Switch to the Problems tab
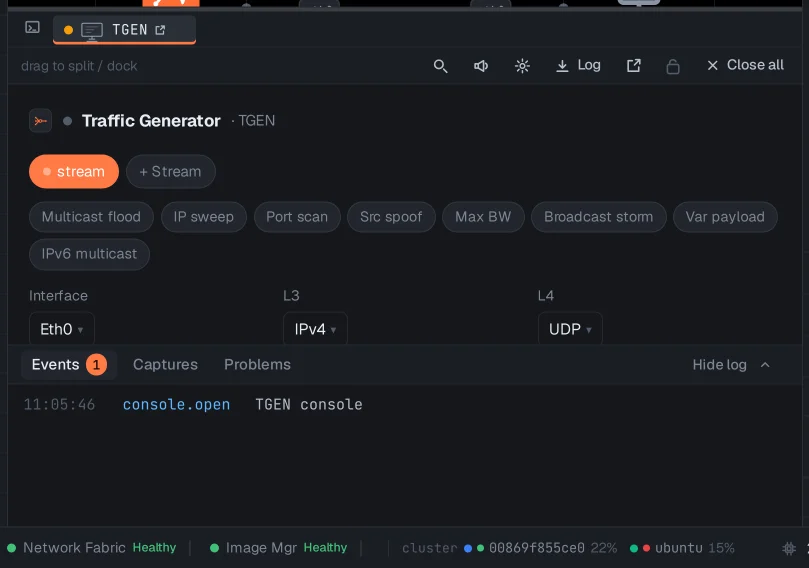The height and width of the screenshot is (568, 809). click(x=257, y=365)
